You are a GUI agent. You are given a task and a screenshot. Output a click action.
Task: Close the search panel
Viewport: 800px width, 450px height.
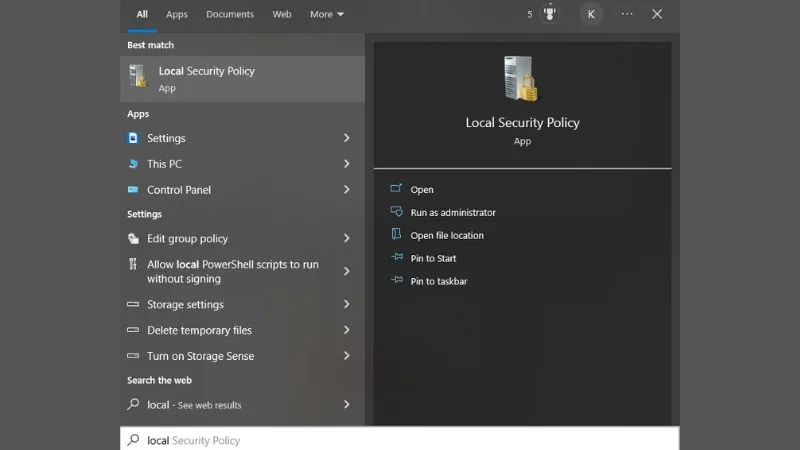657,14
